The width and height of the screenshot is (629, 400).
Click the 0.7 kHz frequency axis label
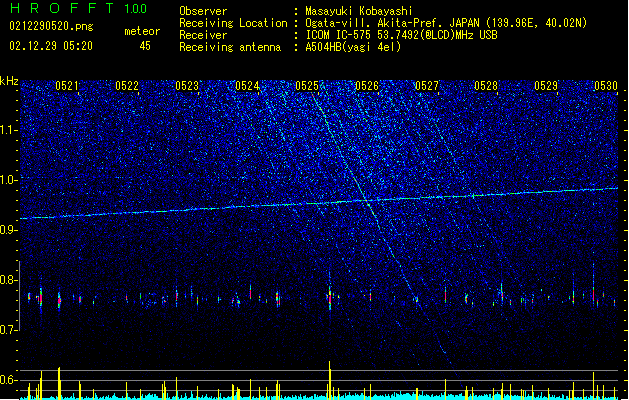[9, 330]
